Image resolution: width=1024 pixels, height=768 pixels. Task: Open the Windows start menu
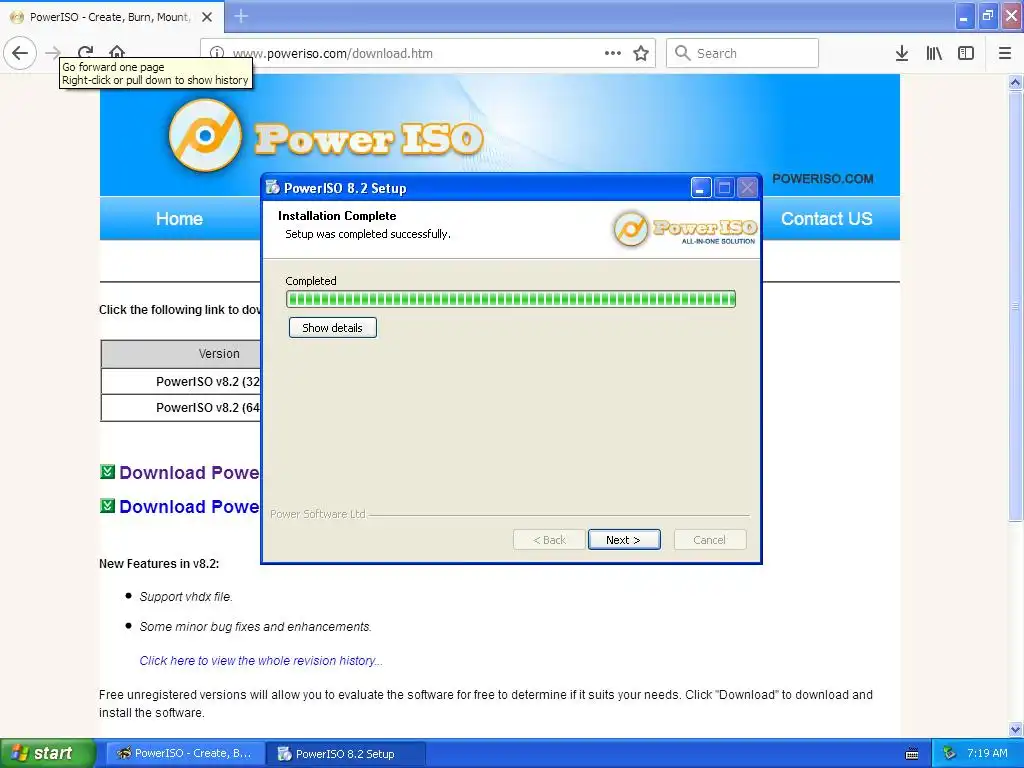46,753
